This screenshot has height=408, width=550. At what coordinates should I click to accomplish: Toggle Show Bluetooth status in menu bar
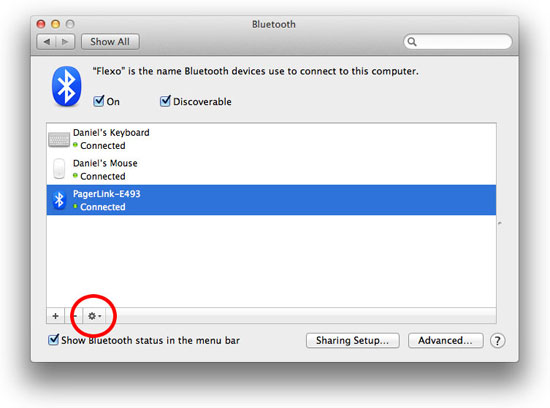(53, 340)
